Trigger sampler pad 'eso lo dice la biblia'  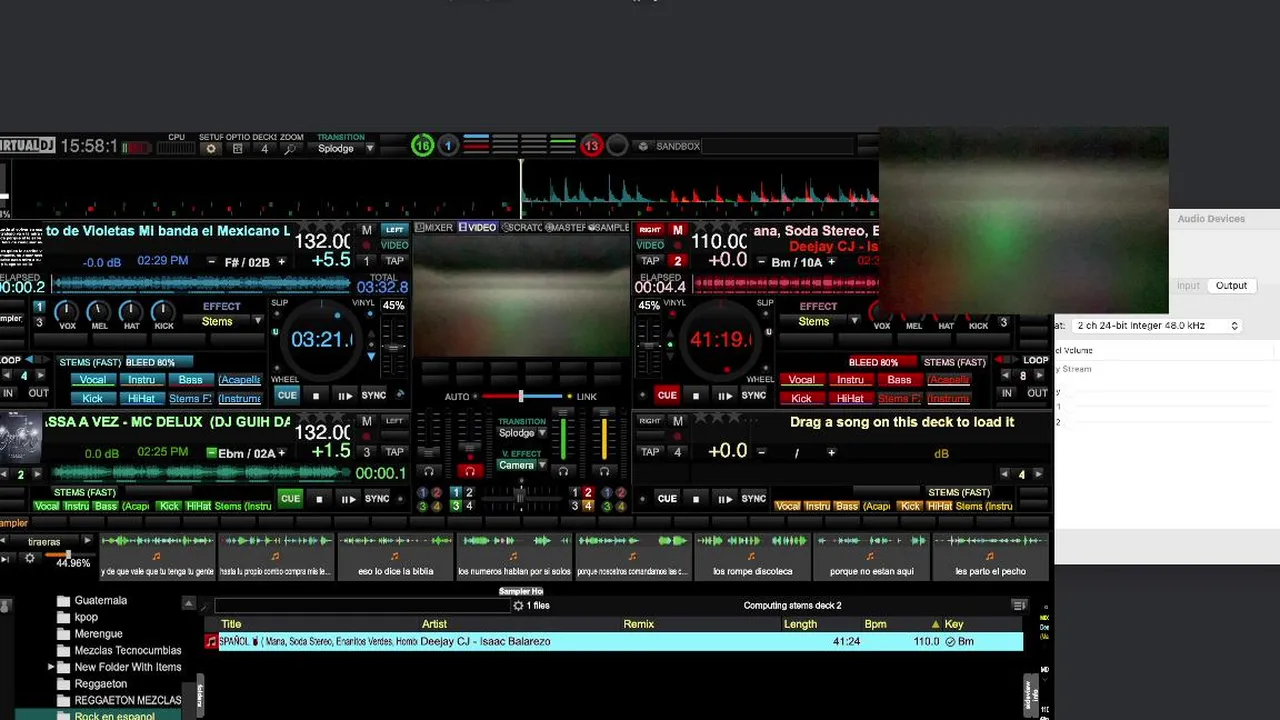[x=395, y=556]
